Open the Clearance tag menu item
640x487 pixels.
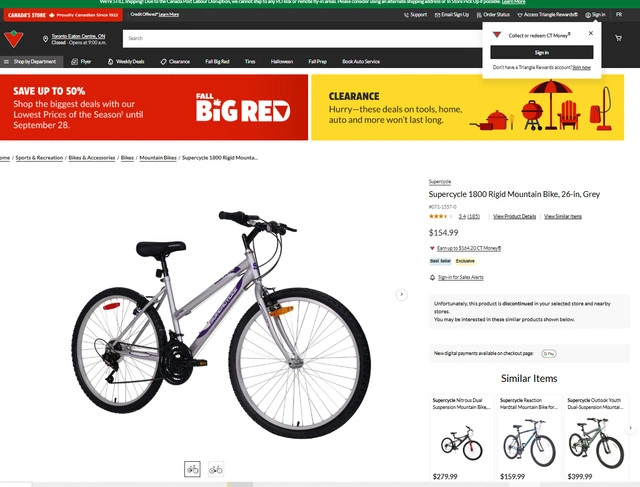175,62
